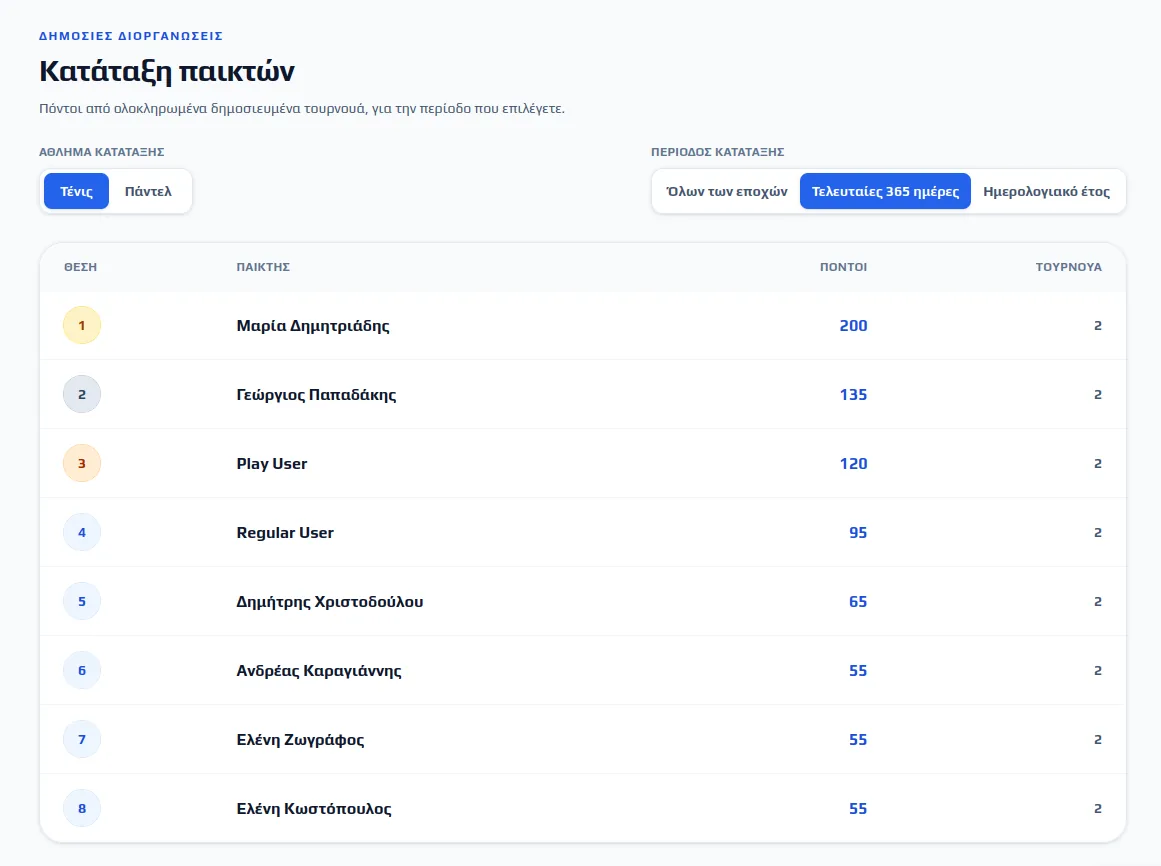Click the position 4 badge
The width and height of the screenshot is (1161, 866).
point(82,532)
